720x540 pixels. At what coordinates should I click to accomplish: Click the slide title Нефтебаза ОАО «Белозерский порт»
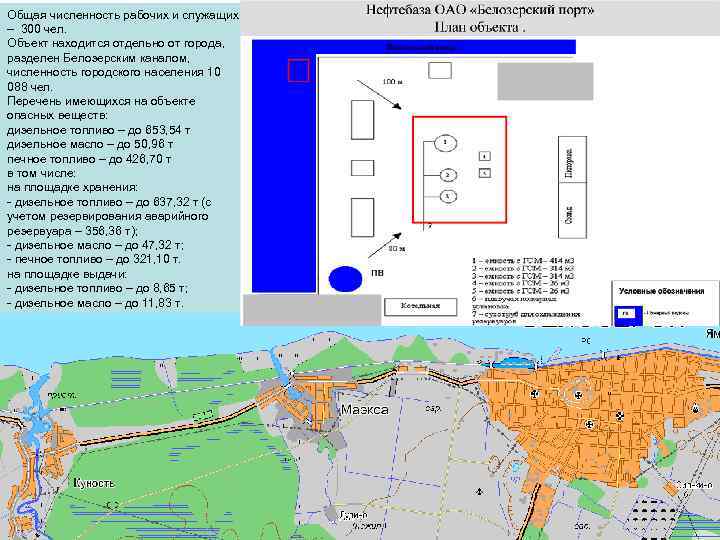pos(480,10)
